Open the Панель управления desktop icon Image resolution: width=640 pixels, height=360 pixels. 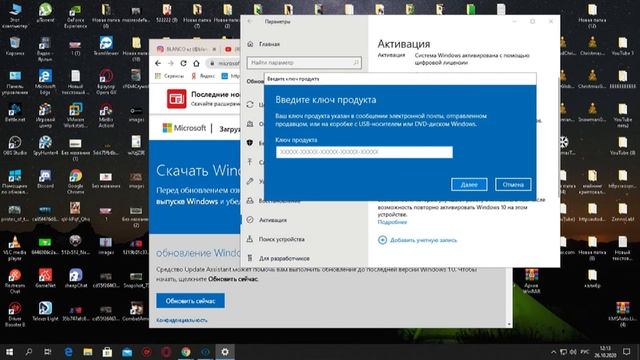coord(15,82)
